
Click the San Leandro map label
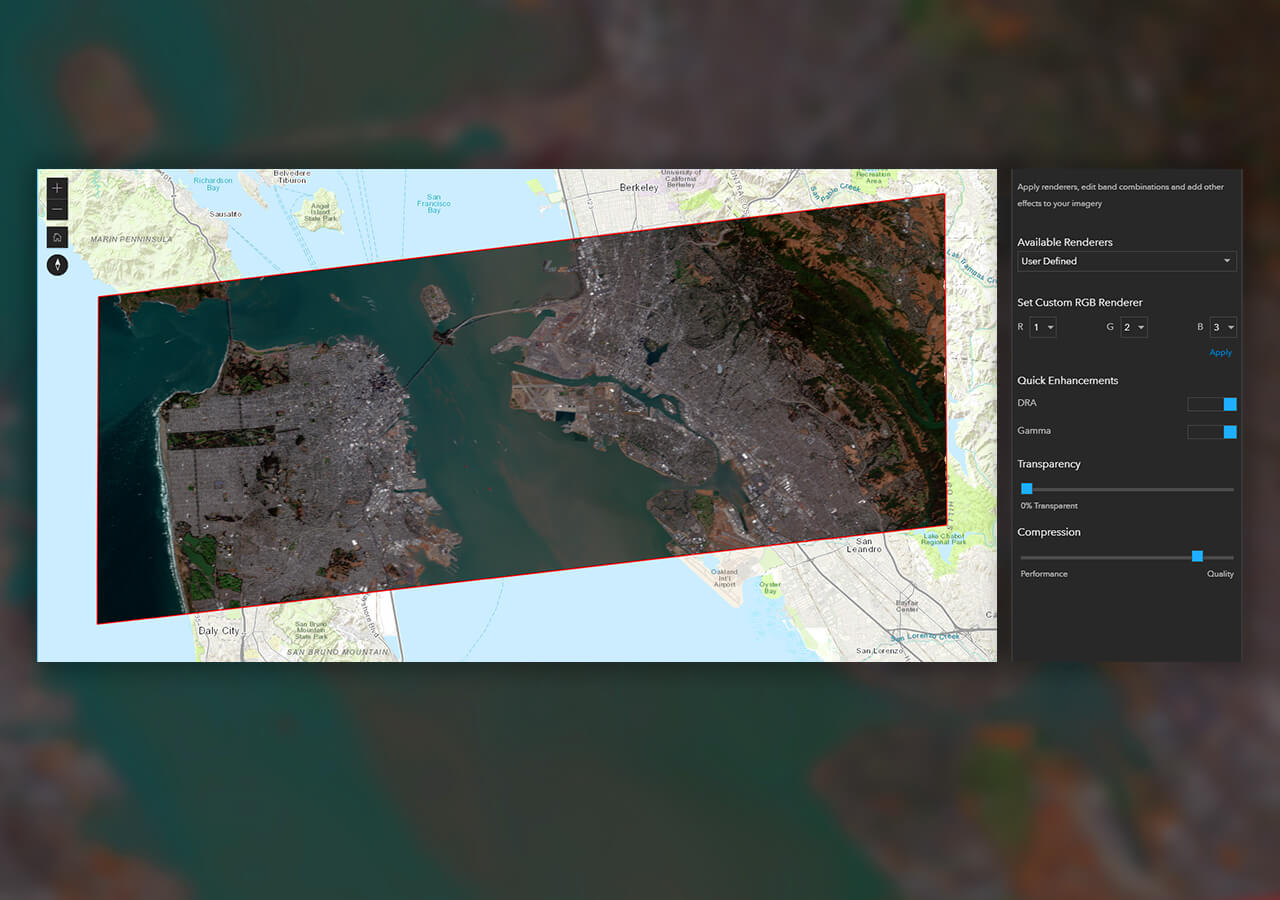864,545
